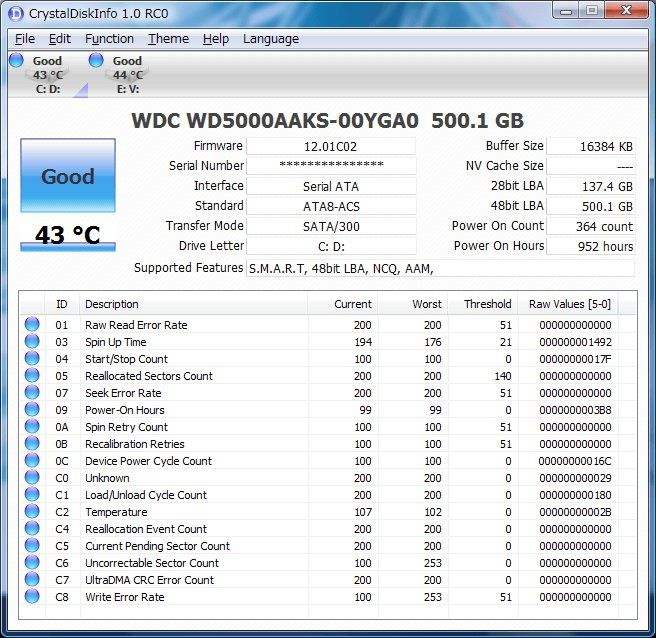Open the Help menu
656x638 pixels.
click(216, 39)
